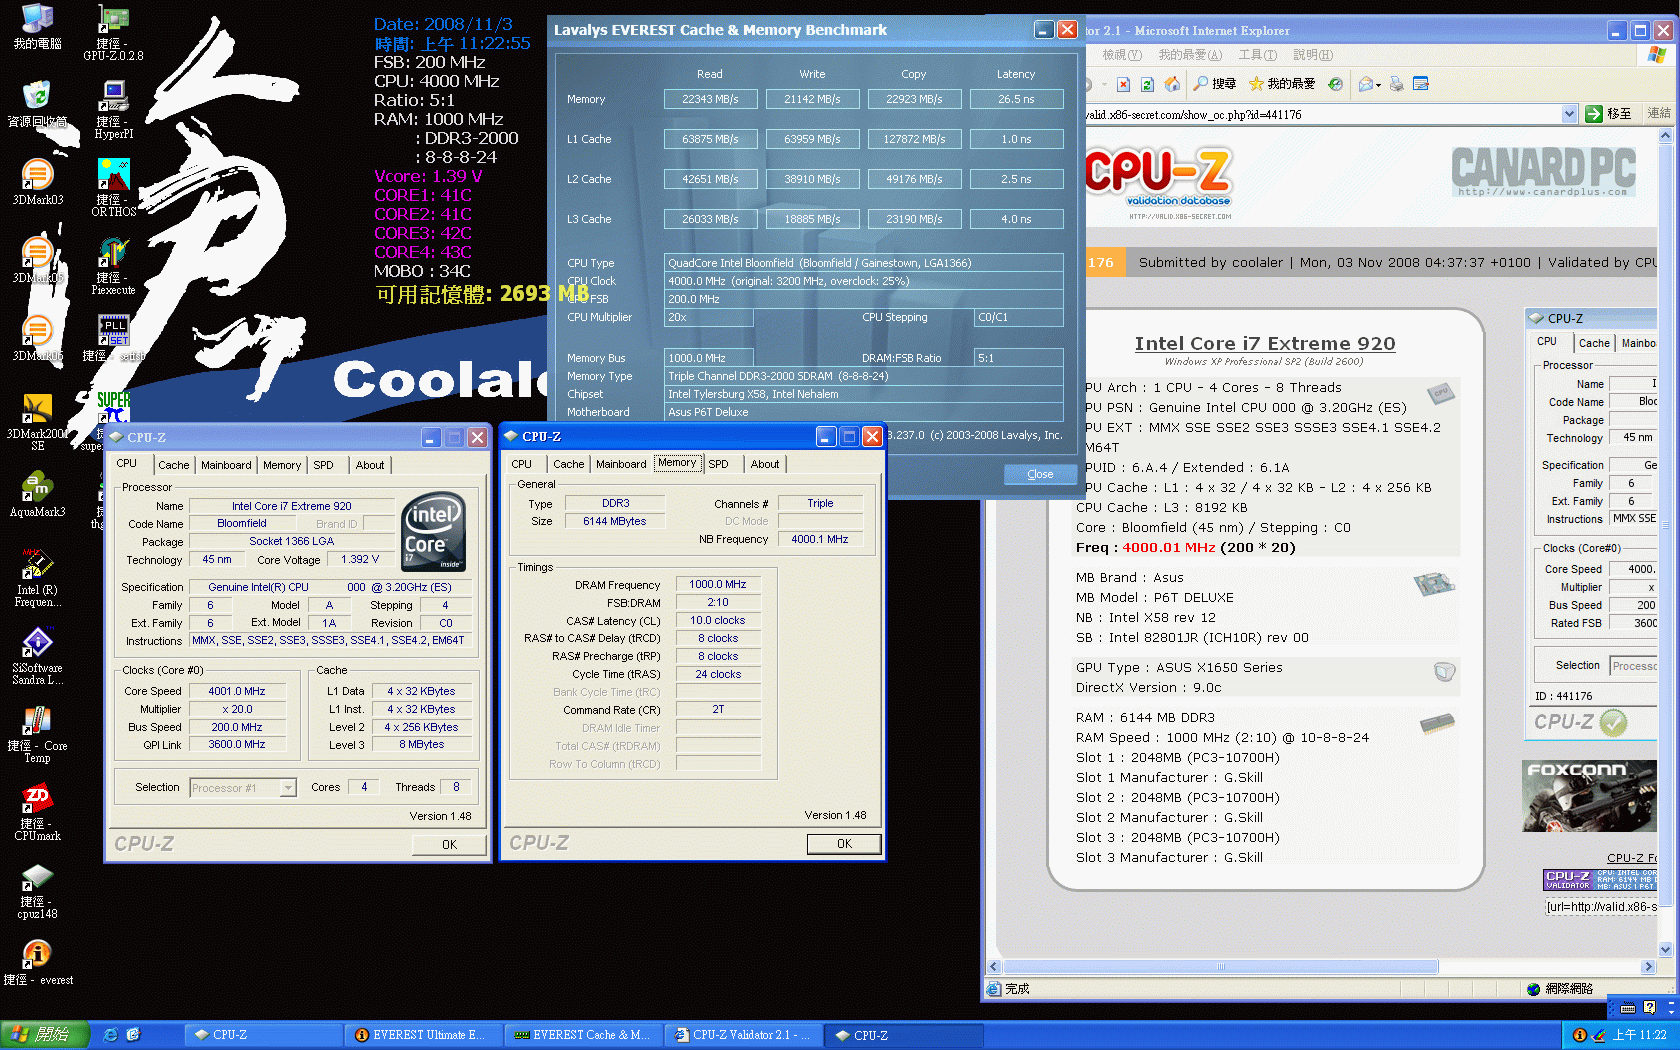Open About tab in left CPU-Z window
The width and height of the screenshot is (1680, 1050).
[x=370, y=465]
